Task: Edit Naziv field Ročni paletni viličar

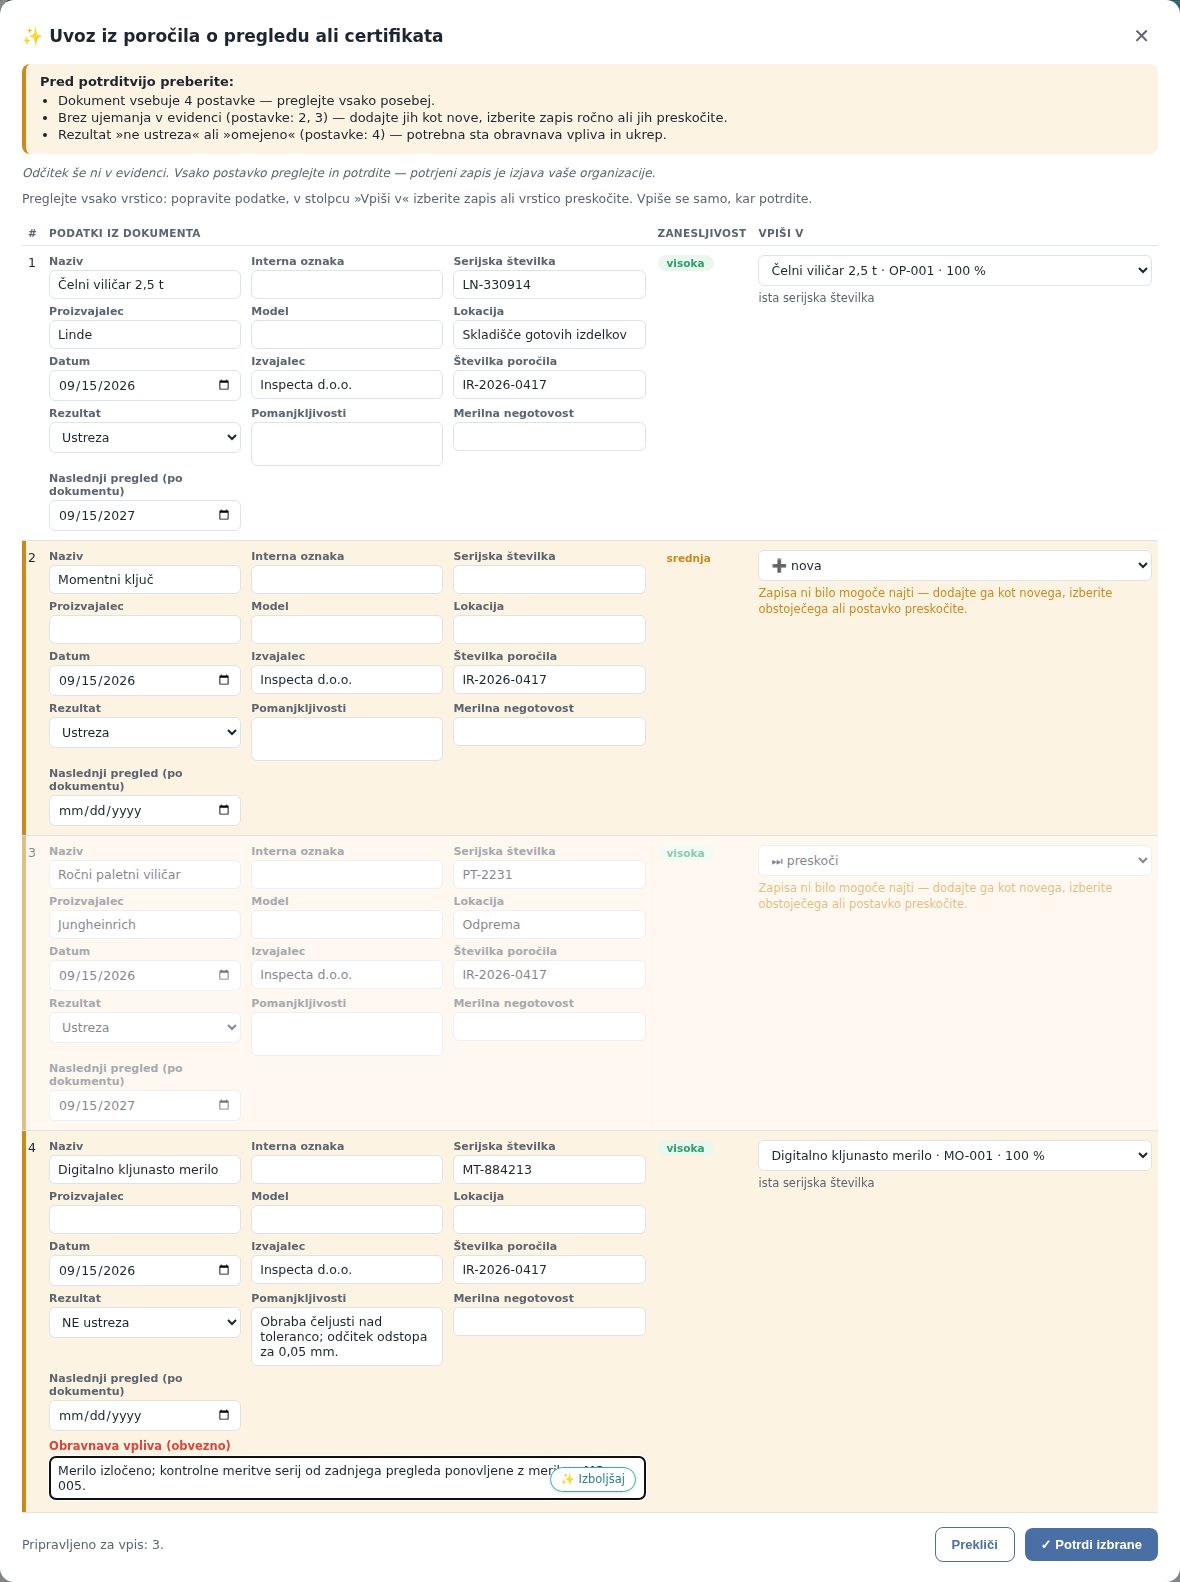Action: pos(145,874)
